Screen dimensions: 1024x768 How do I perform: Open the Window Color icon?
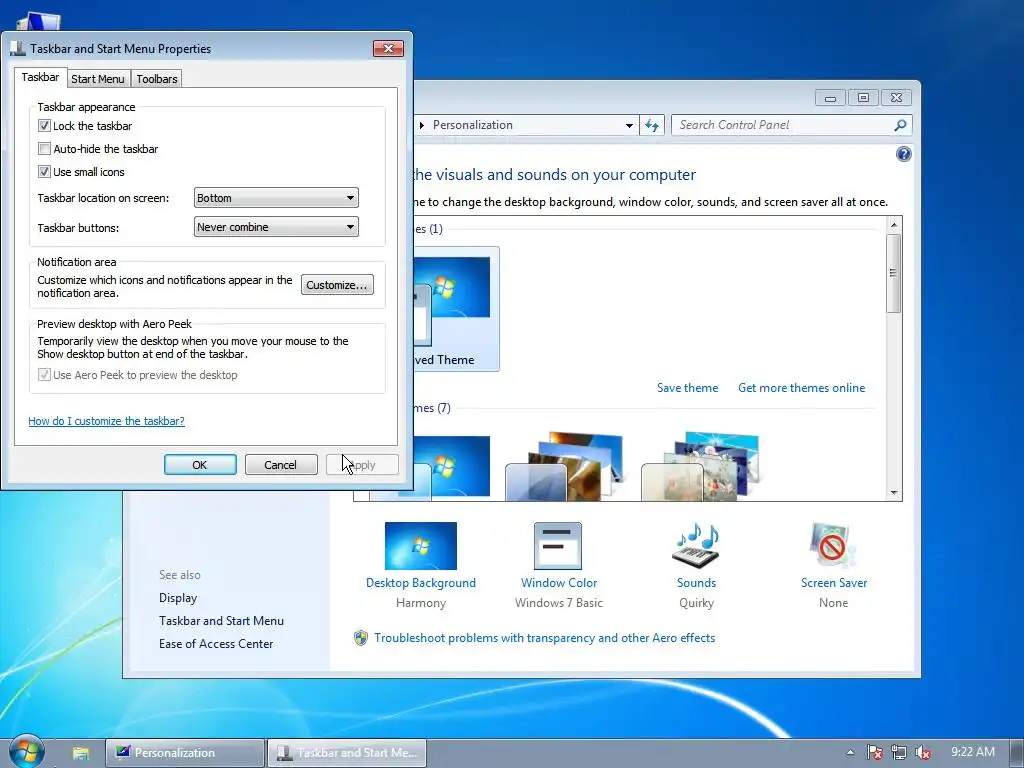point(558,546)
